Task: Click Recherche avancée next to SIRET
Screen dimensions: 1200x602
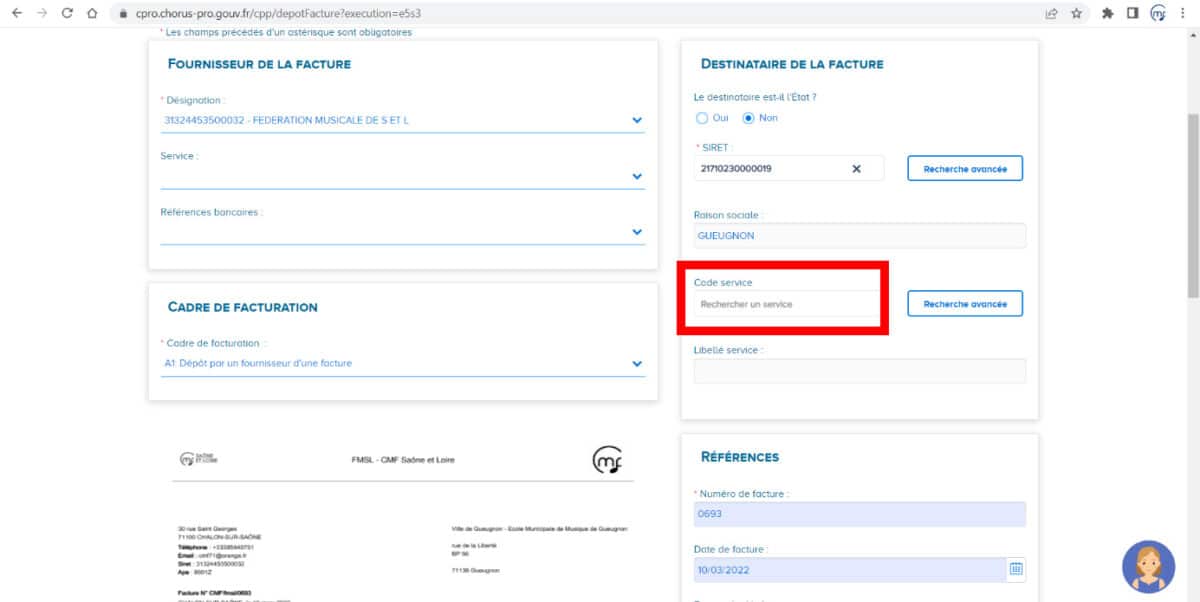Action: [x=964, y=168]
